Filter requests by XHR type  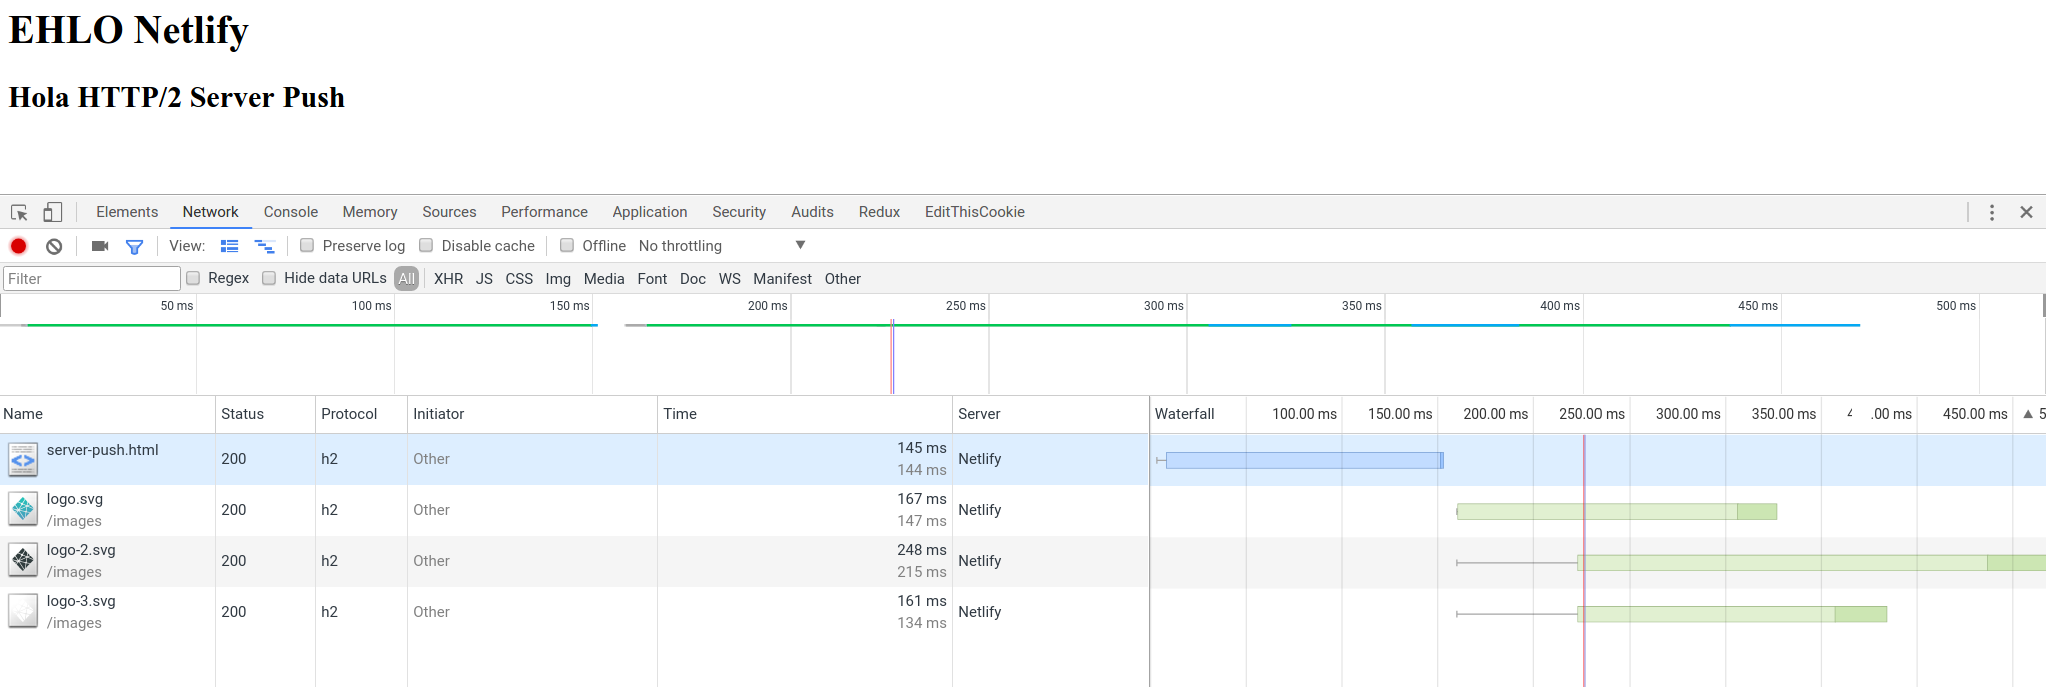[448, 279]
